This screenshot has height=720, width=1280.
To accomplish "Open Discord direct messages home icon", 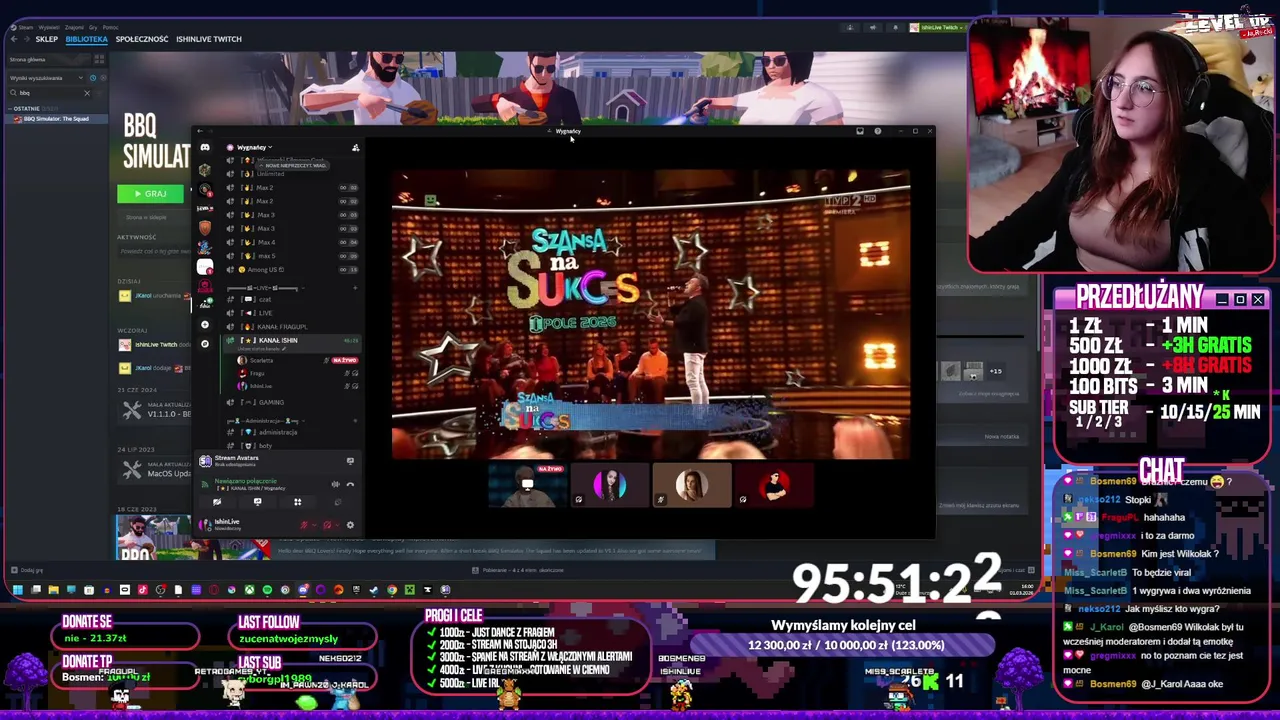I will (205, 147).
